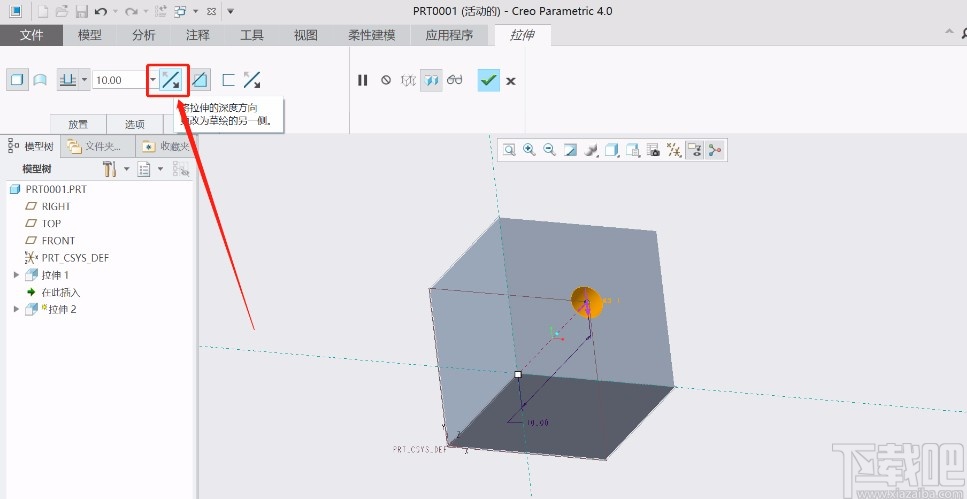Click the windows switch icon
The image size is (967, 499).
(x=181, y=11)
